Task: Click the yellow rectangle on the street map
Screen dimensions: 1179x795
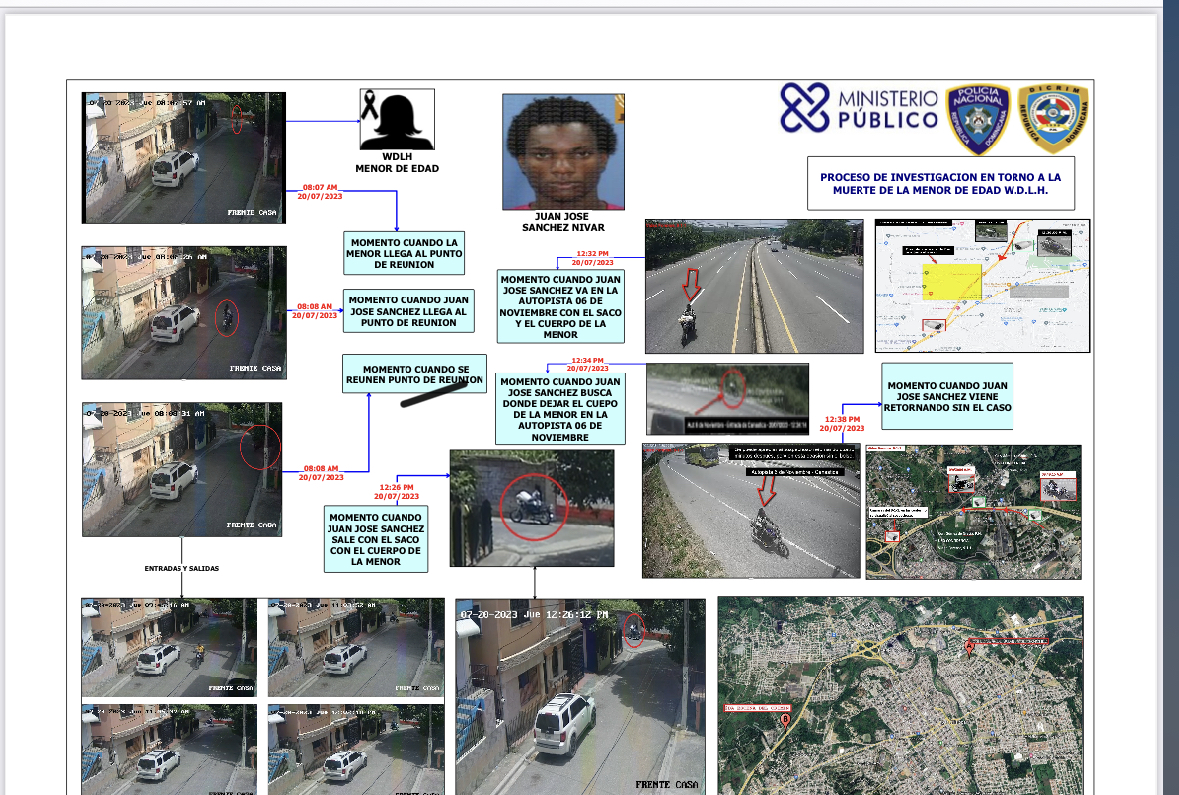Action: (x=952, y=282)
